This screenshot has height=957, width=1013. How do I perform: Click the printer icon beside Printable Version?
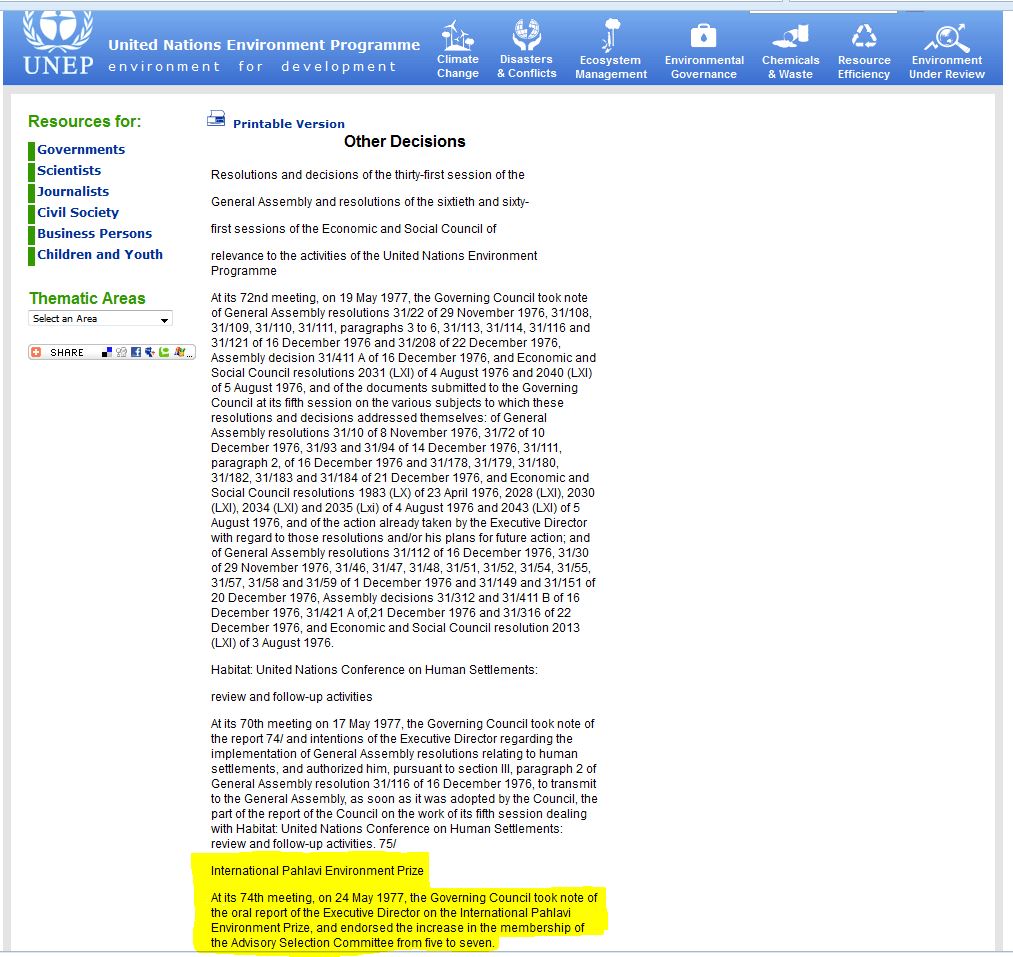pos(216,119)
